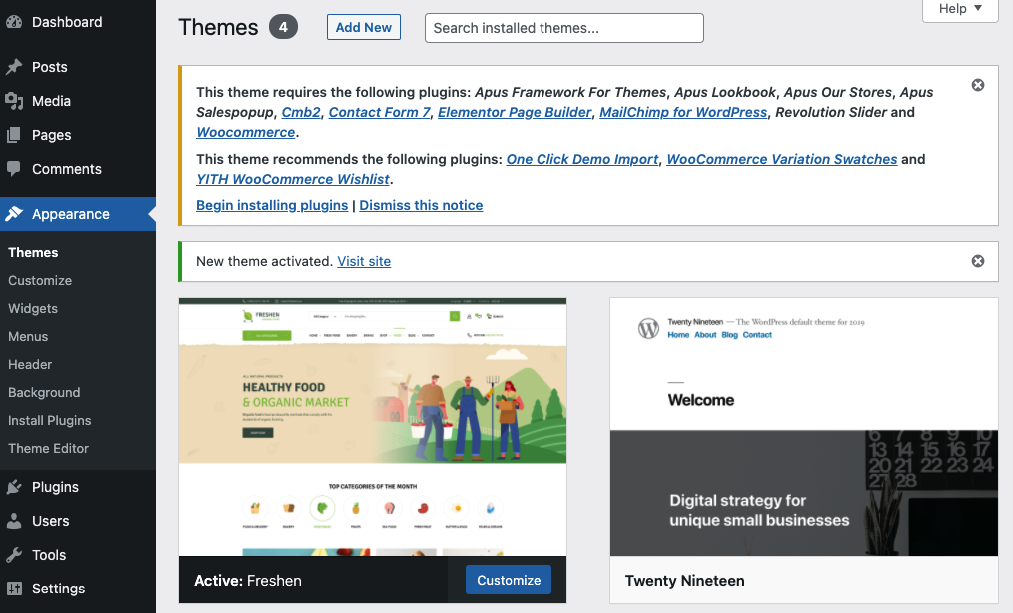Close the New theme activated notice
Screen dimensions: 1013x613
pos(978,261)
